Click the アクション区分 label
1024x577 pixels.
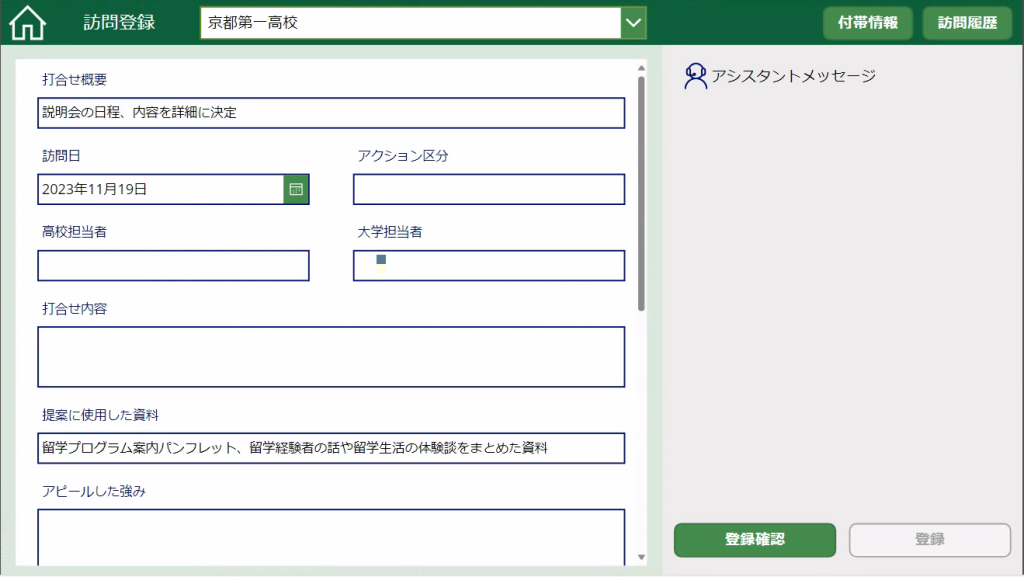click(x=403, y=156)
